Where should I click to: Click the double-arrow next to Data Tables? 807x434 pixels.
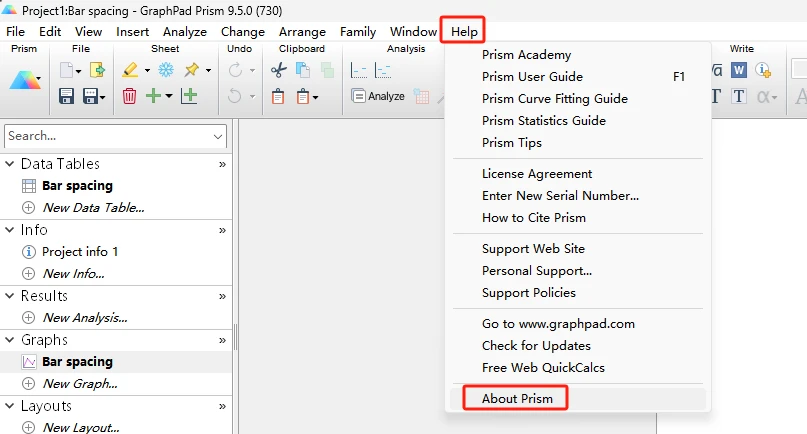point(222,164)
